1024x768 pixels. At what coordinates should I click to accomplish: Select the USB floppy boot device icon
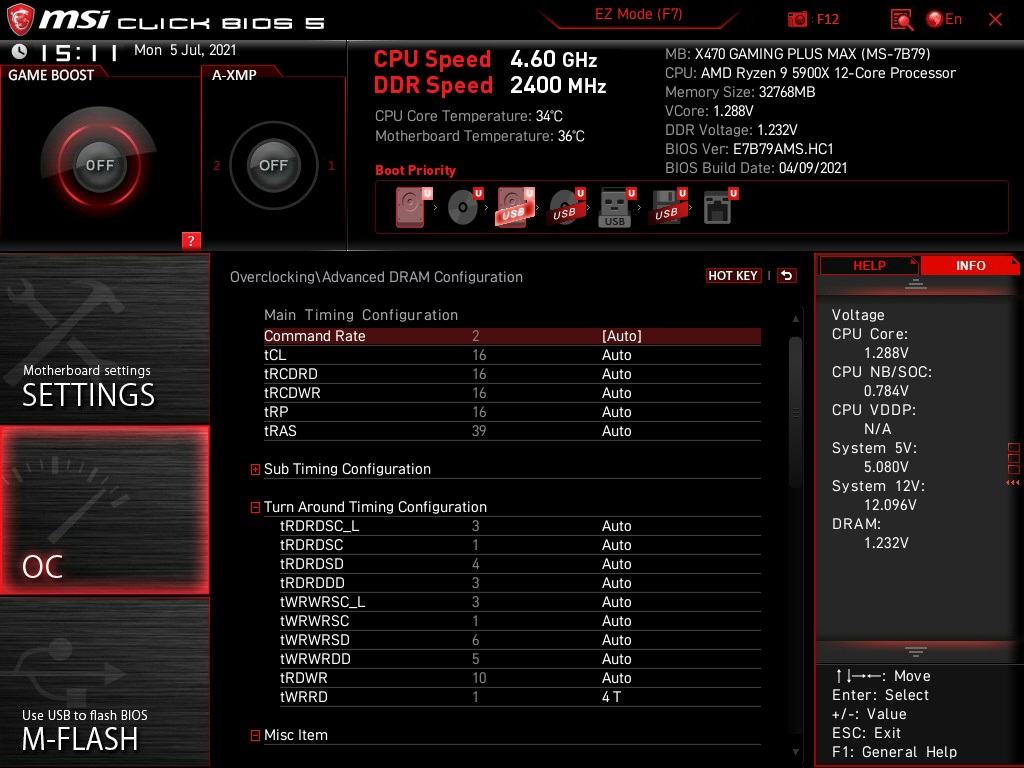click(x=667, y=207)
